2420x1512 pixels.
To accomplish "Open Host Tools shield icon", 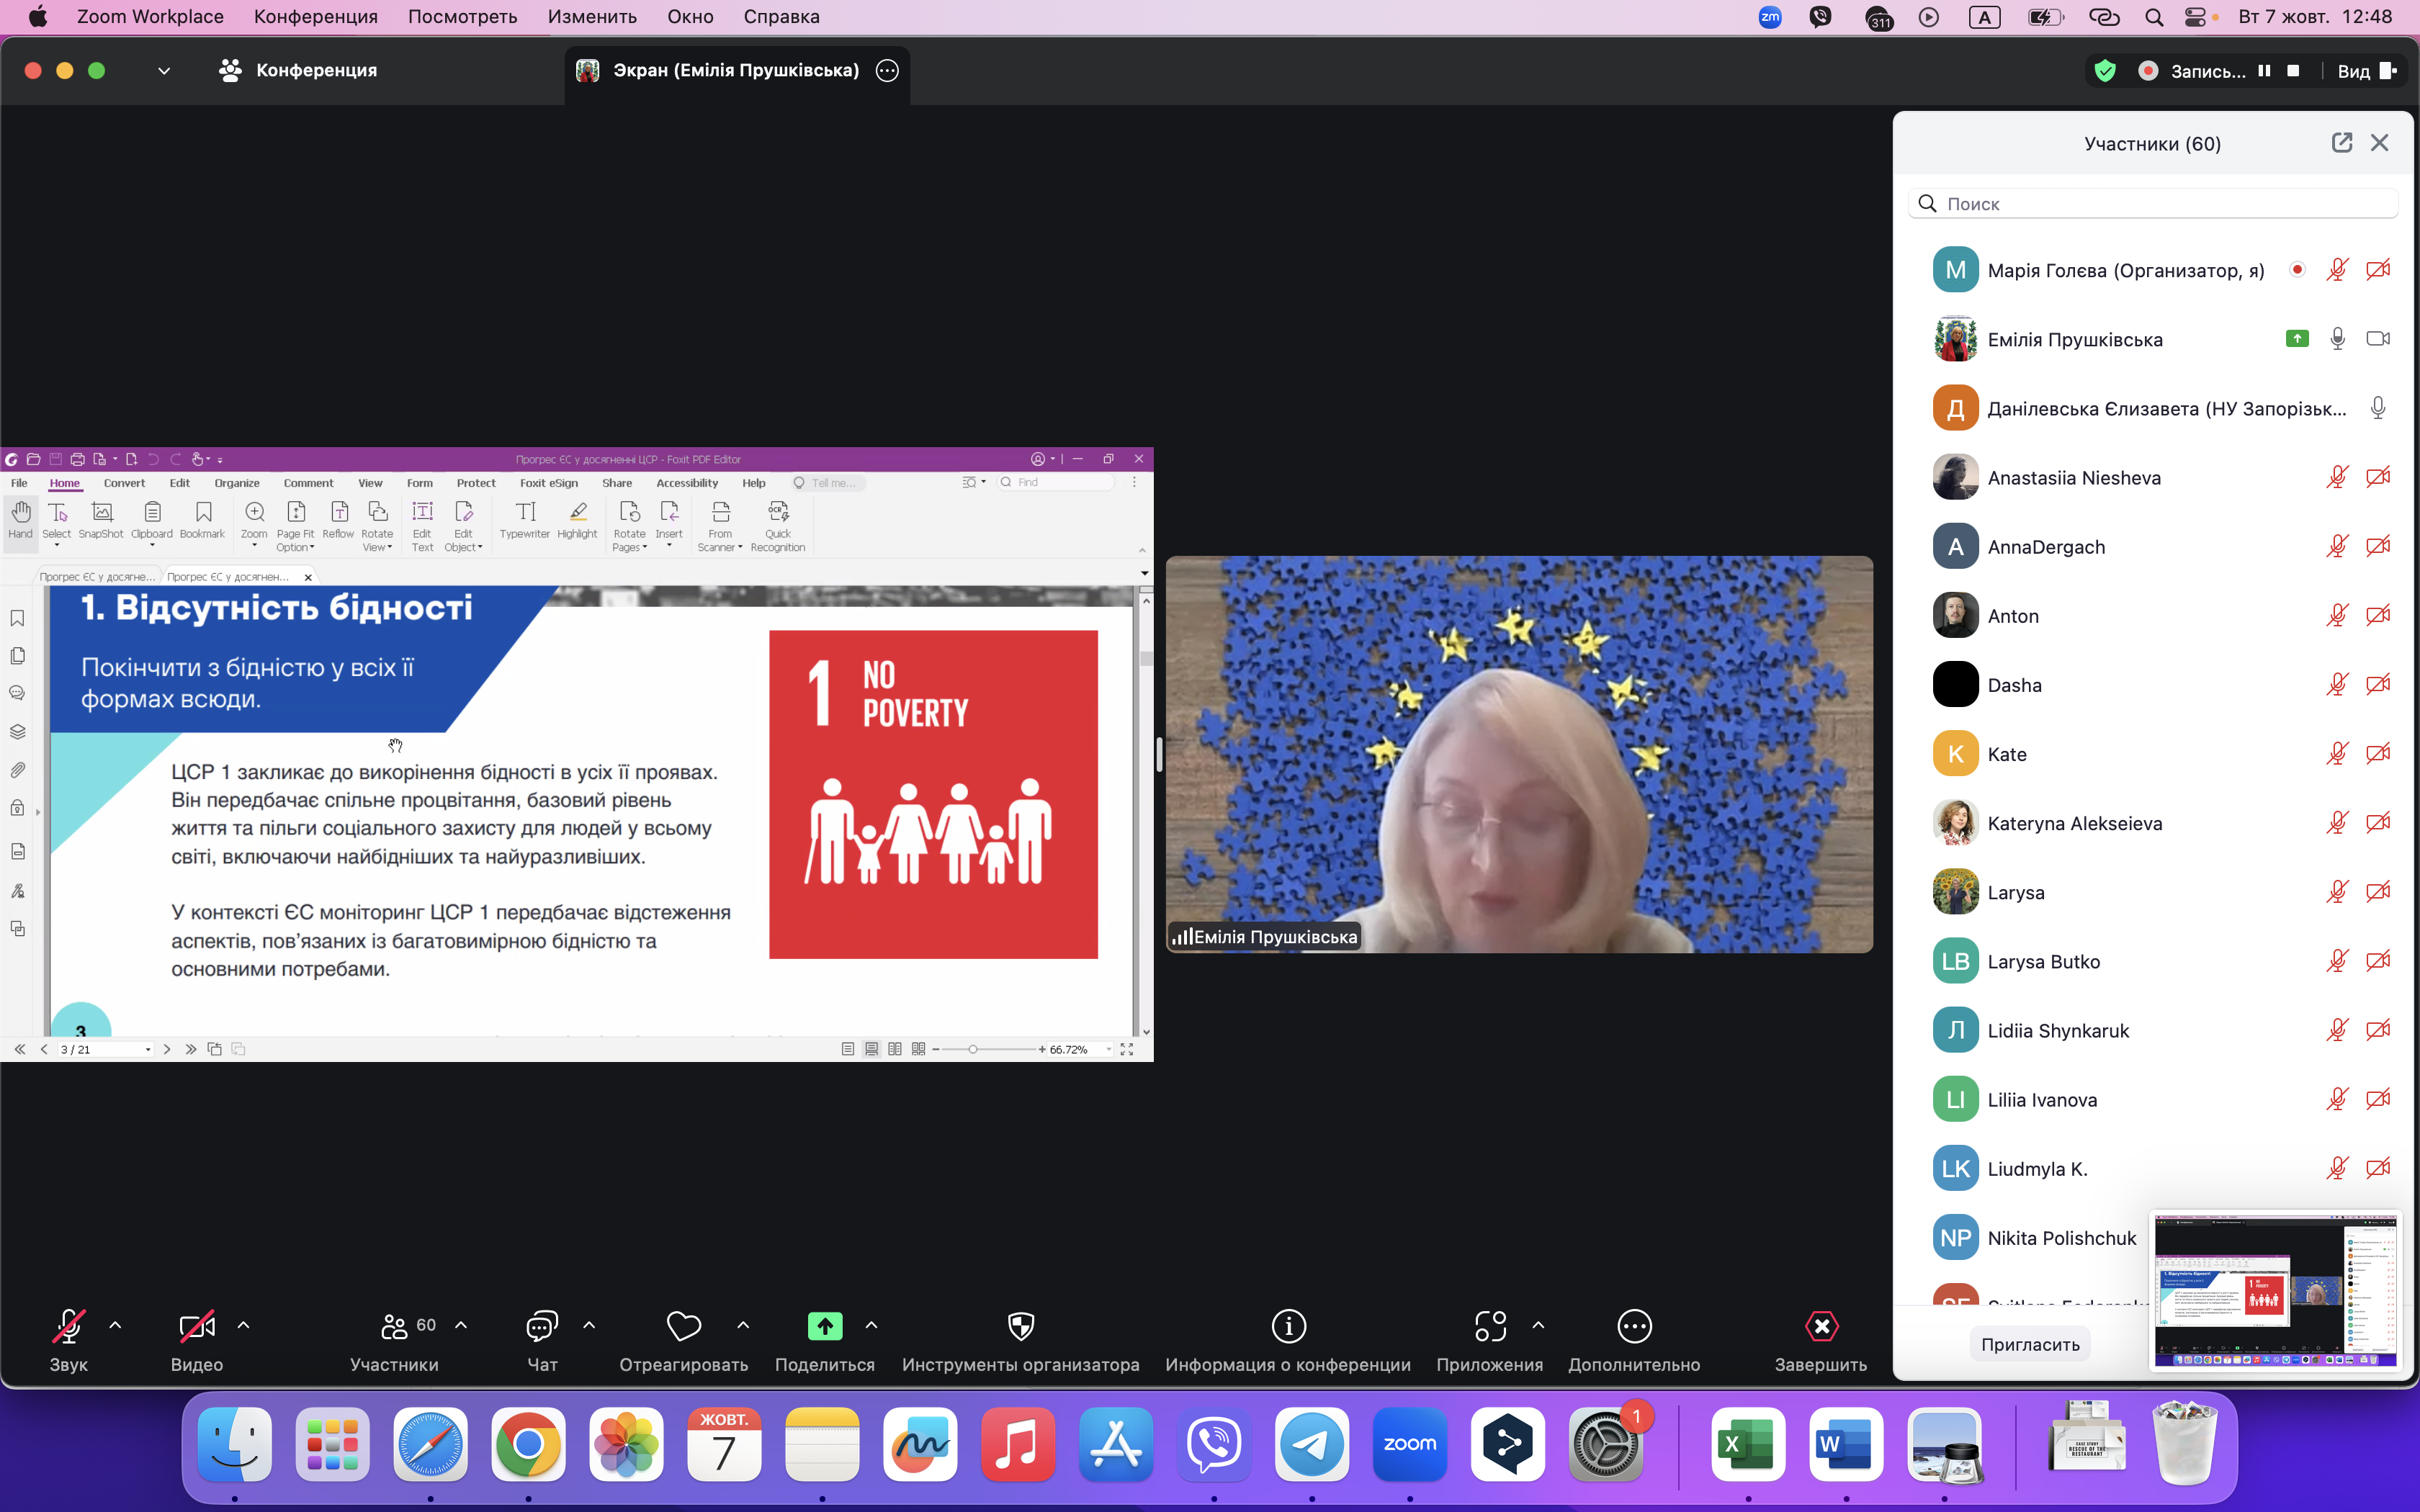I will point(1020,1326).
